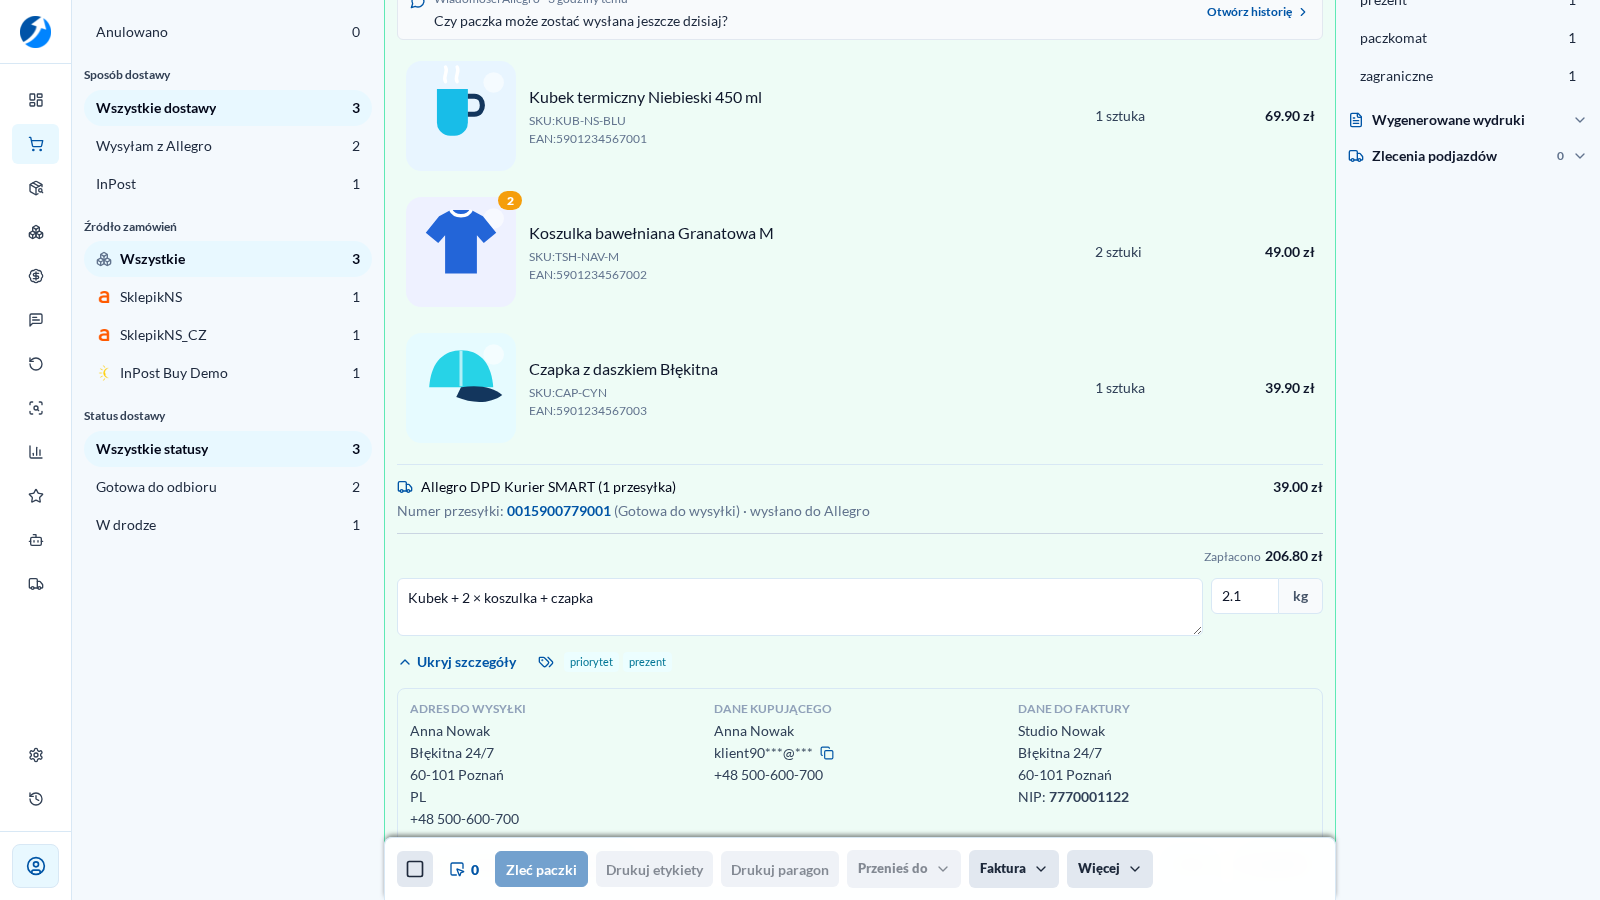Open the user account icon at bottom
Viewport: 1600px width, 900px height.
coord(36,866)
